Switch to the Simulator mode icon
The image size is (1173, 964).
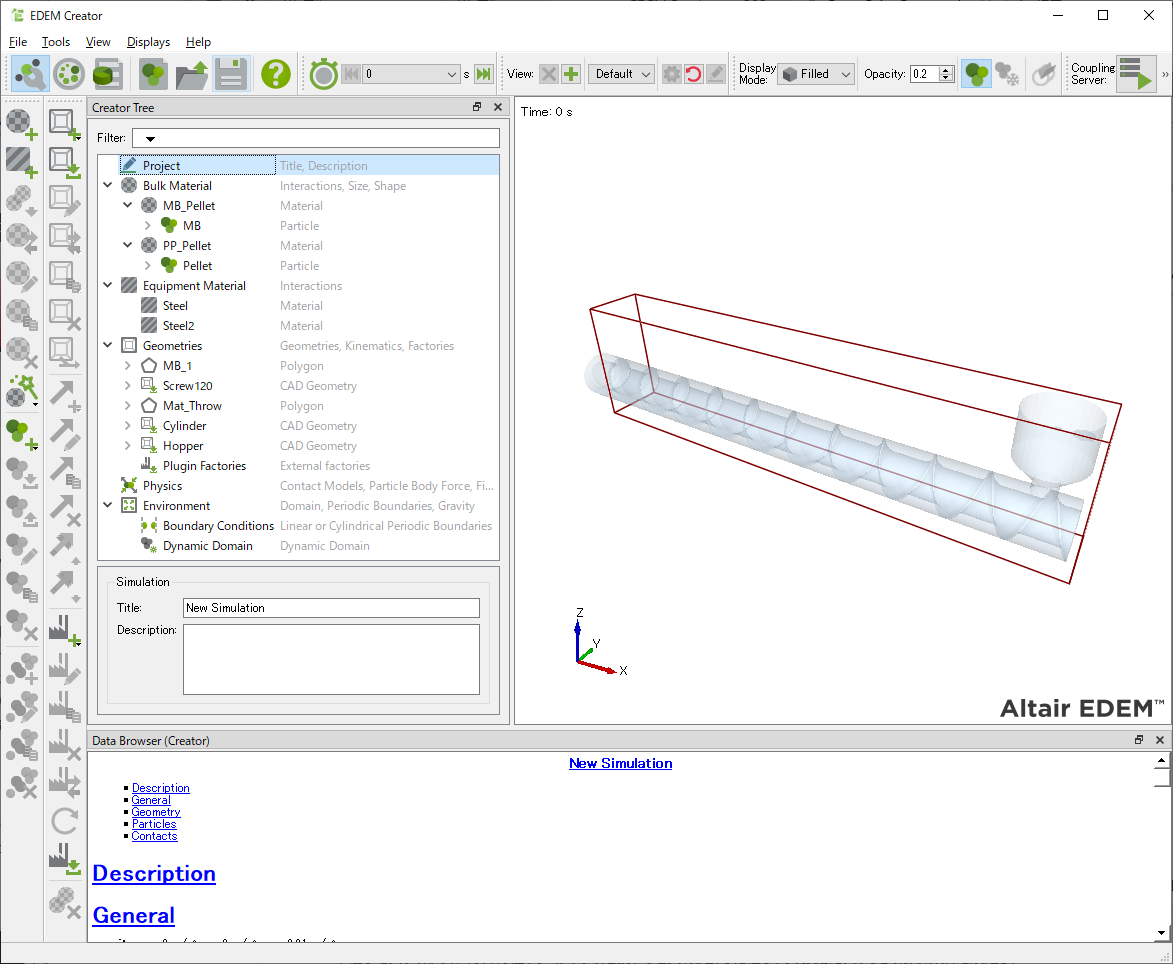[69, 74]
